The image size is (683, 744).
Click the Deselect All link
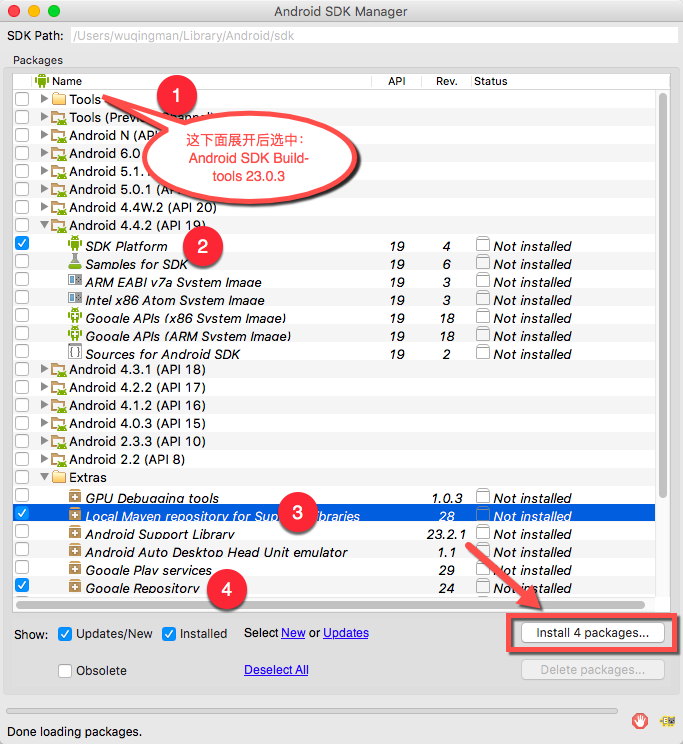click(276, 670)
